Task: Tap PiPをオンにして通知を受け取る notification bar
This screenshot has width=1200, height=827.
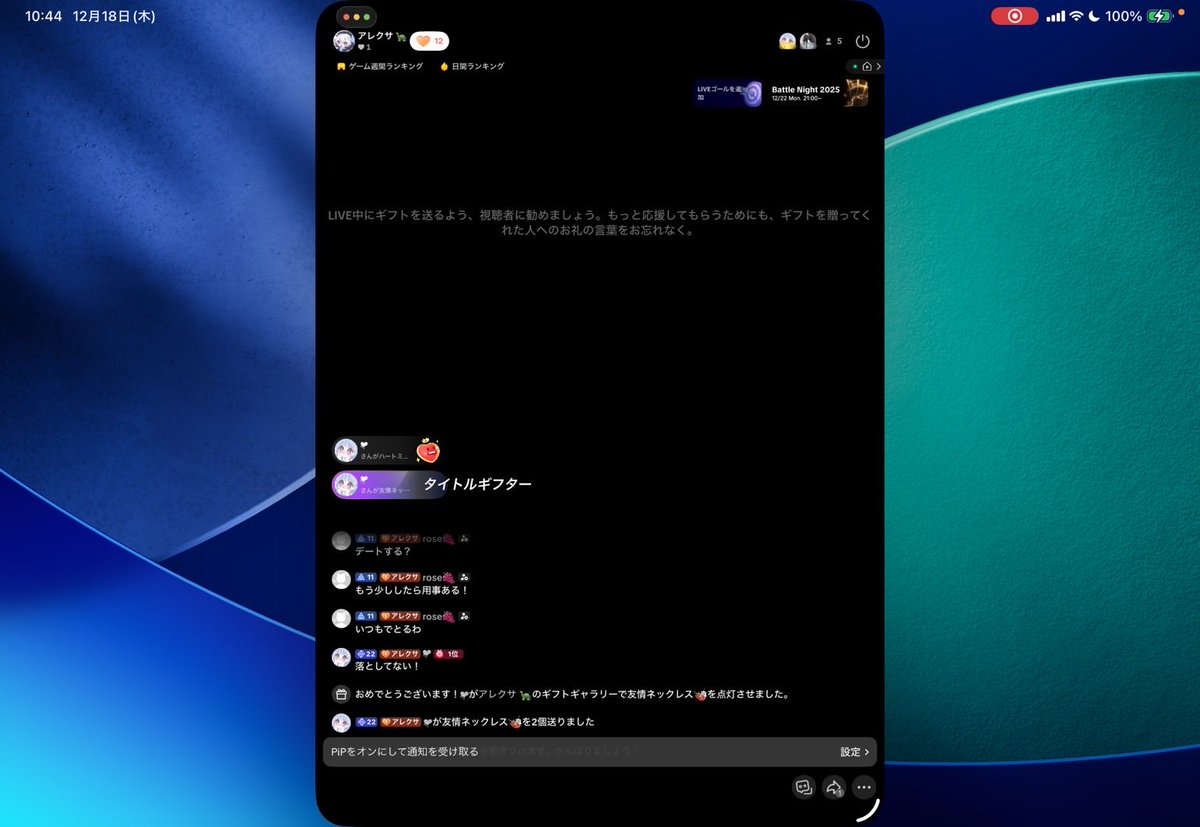Action: click(600, 752)
